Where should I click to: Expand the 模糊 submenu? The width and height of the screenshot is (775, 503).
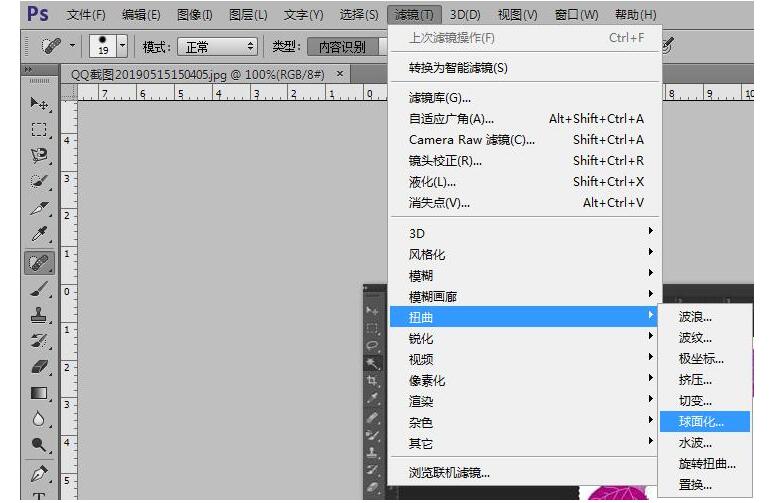coord(525,275)
